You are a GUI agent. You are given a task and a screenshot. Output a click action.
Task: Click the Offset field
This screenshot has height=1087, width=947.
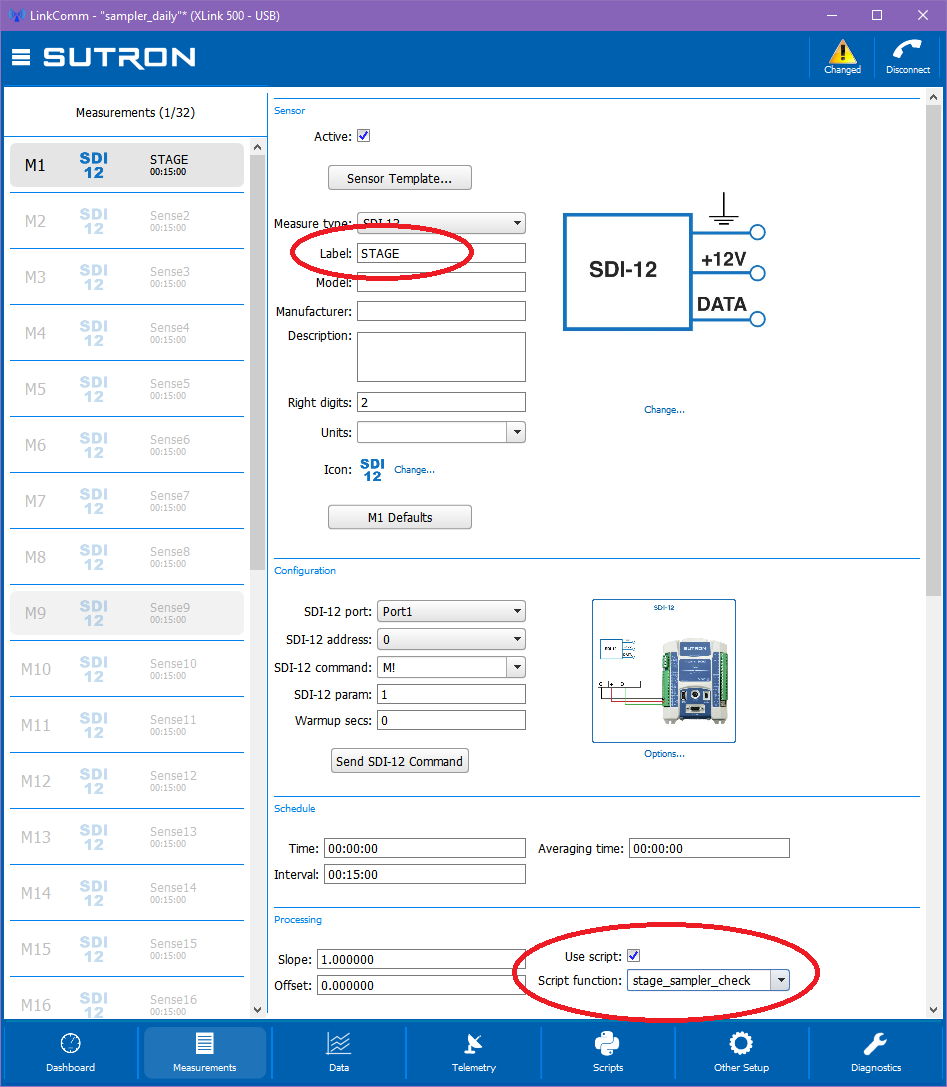pyautogui.click(x=421, y=985)
